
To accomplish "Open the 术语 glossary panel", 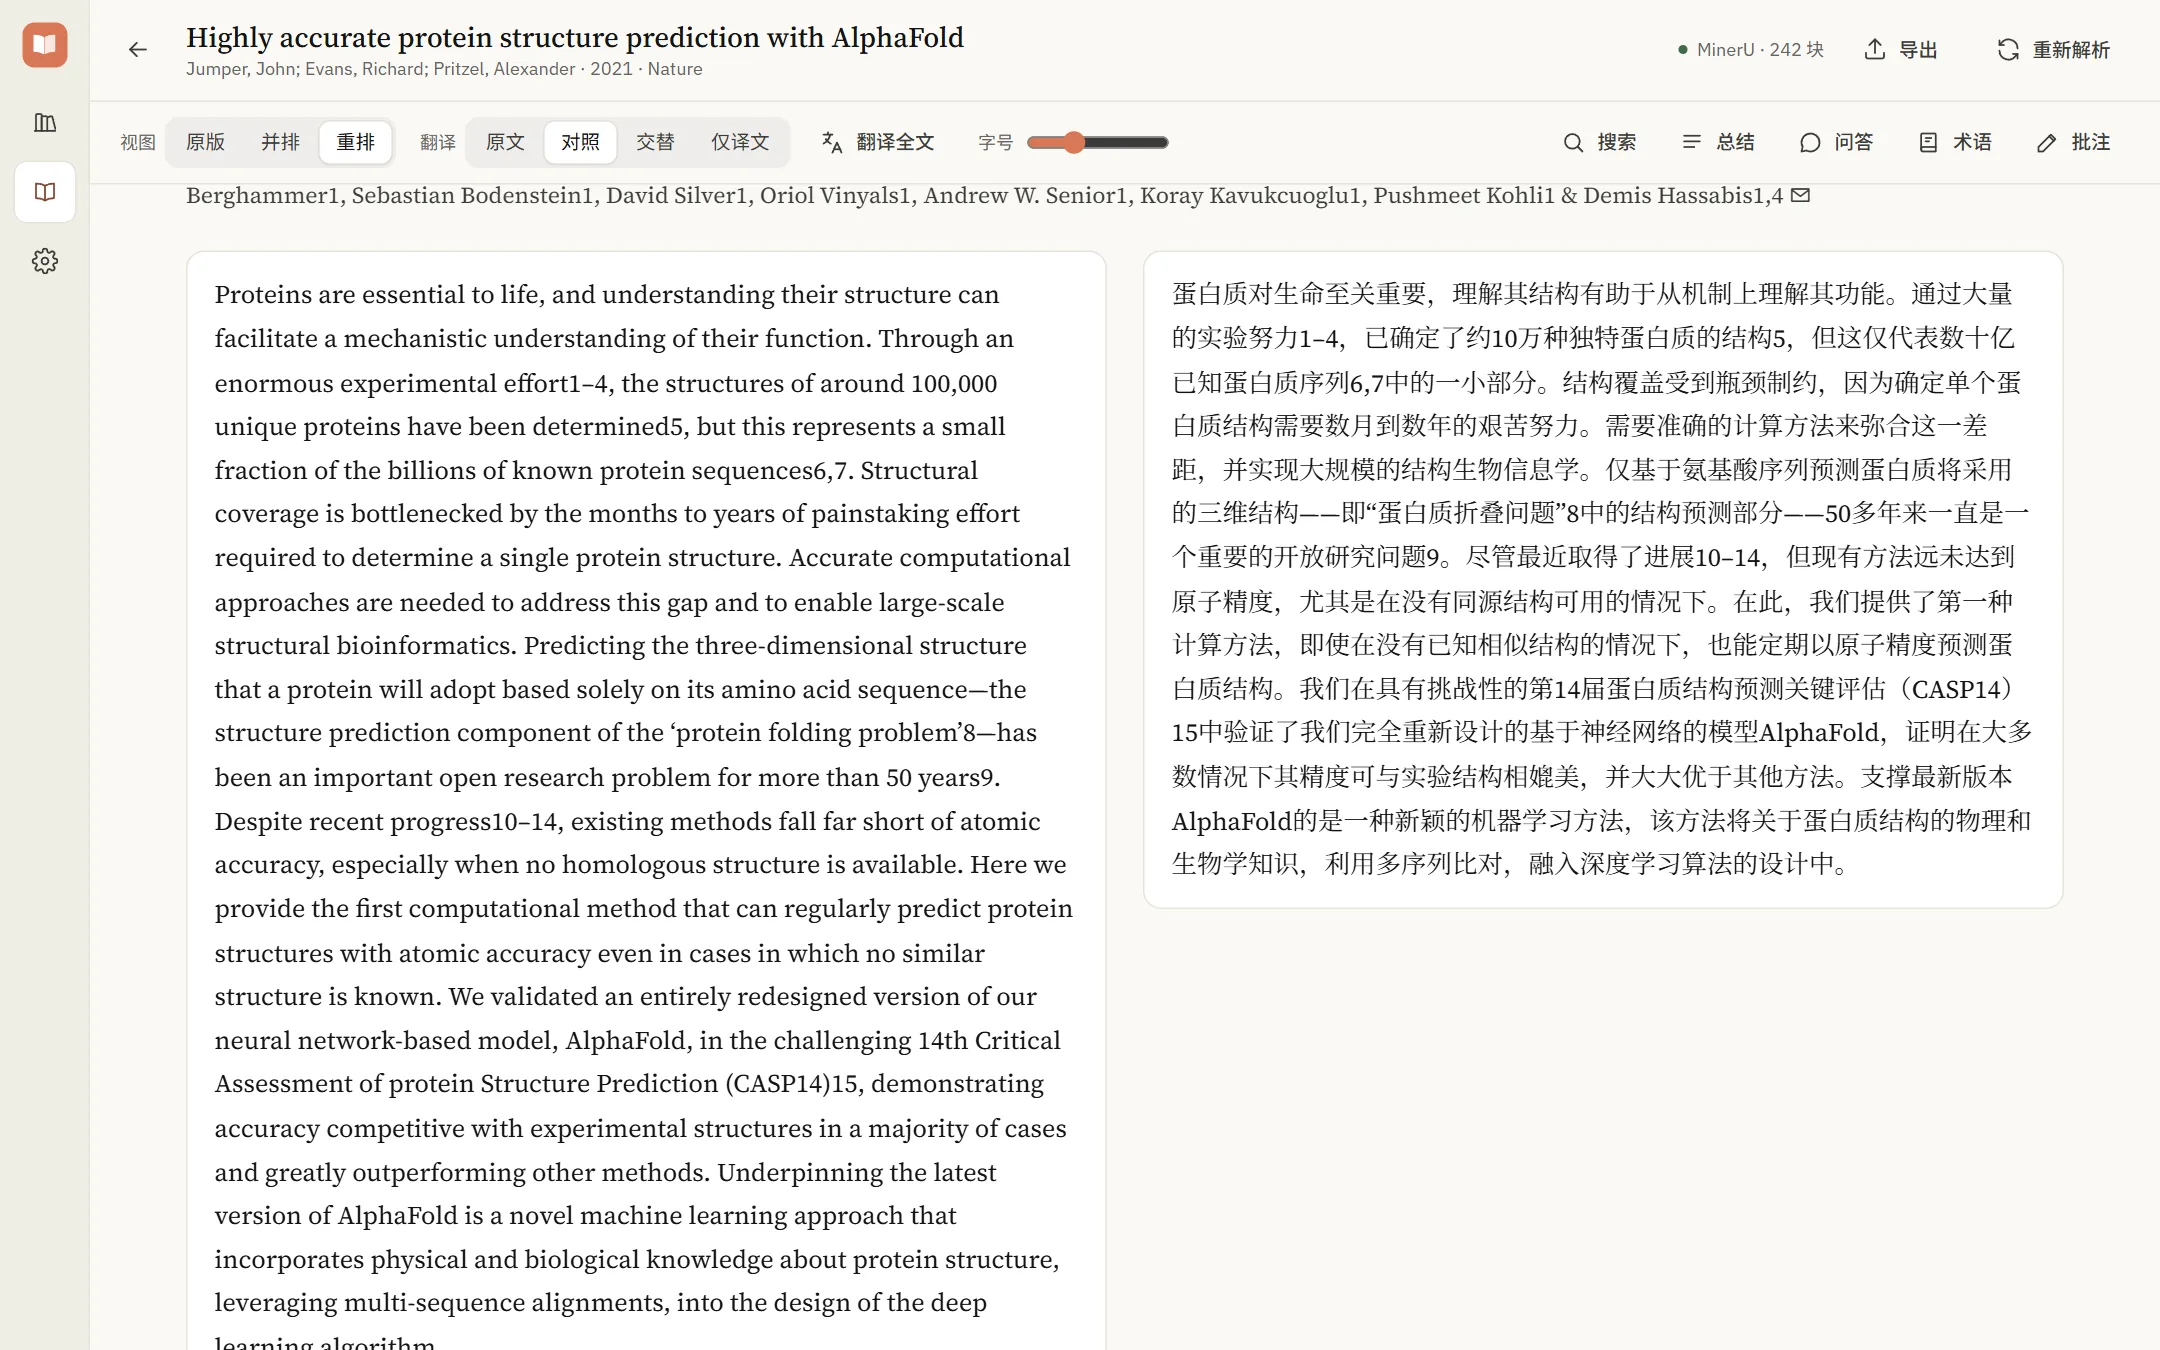I will pos(1956,142).
